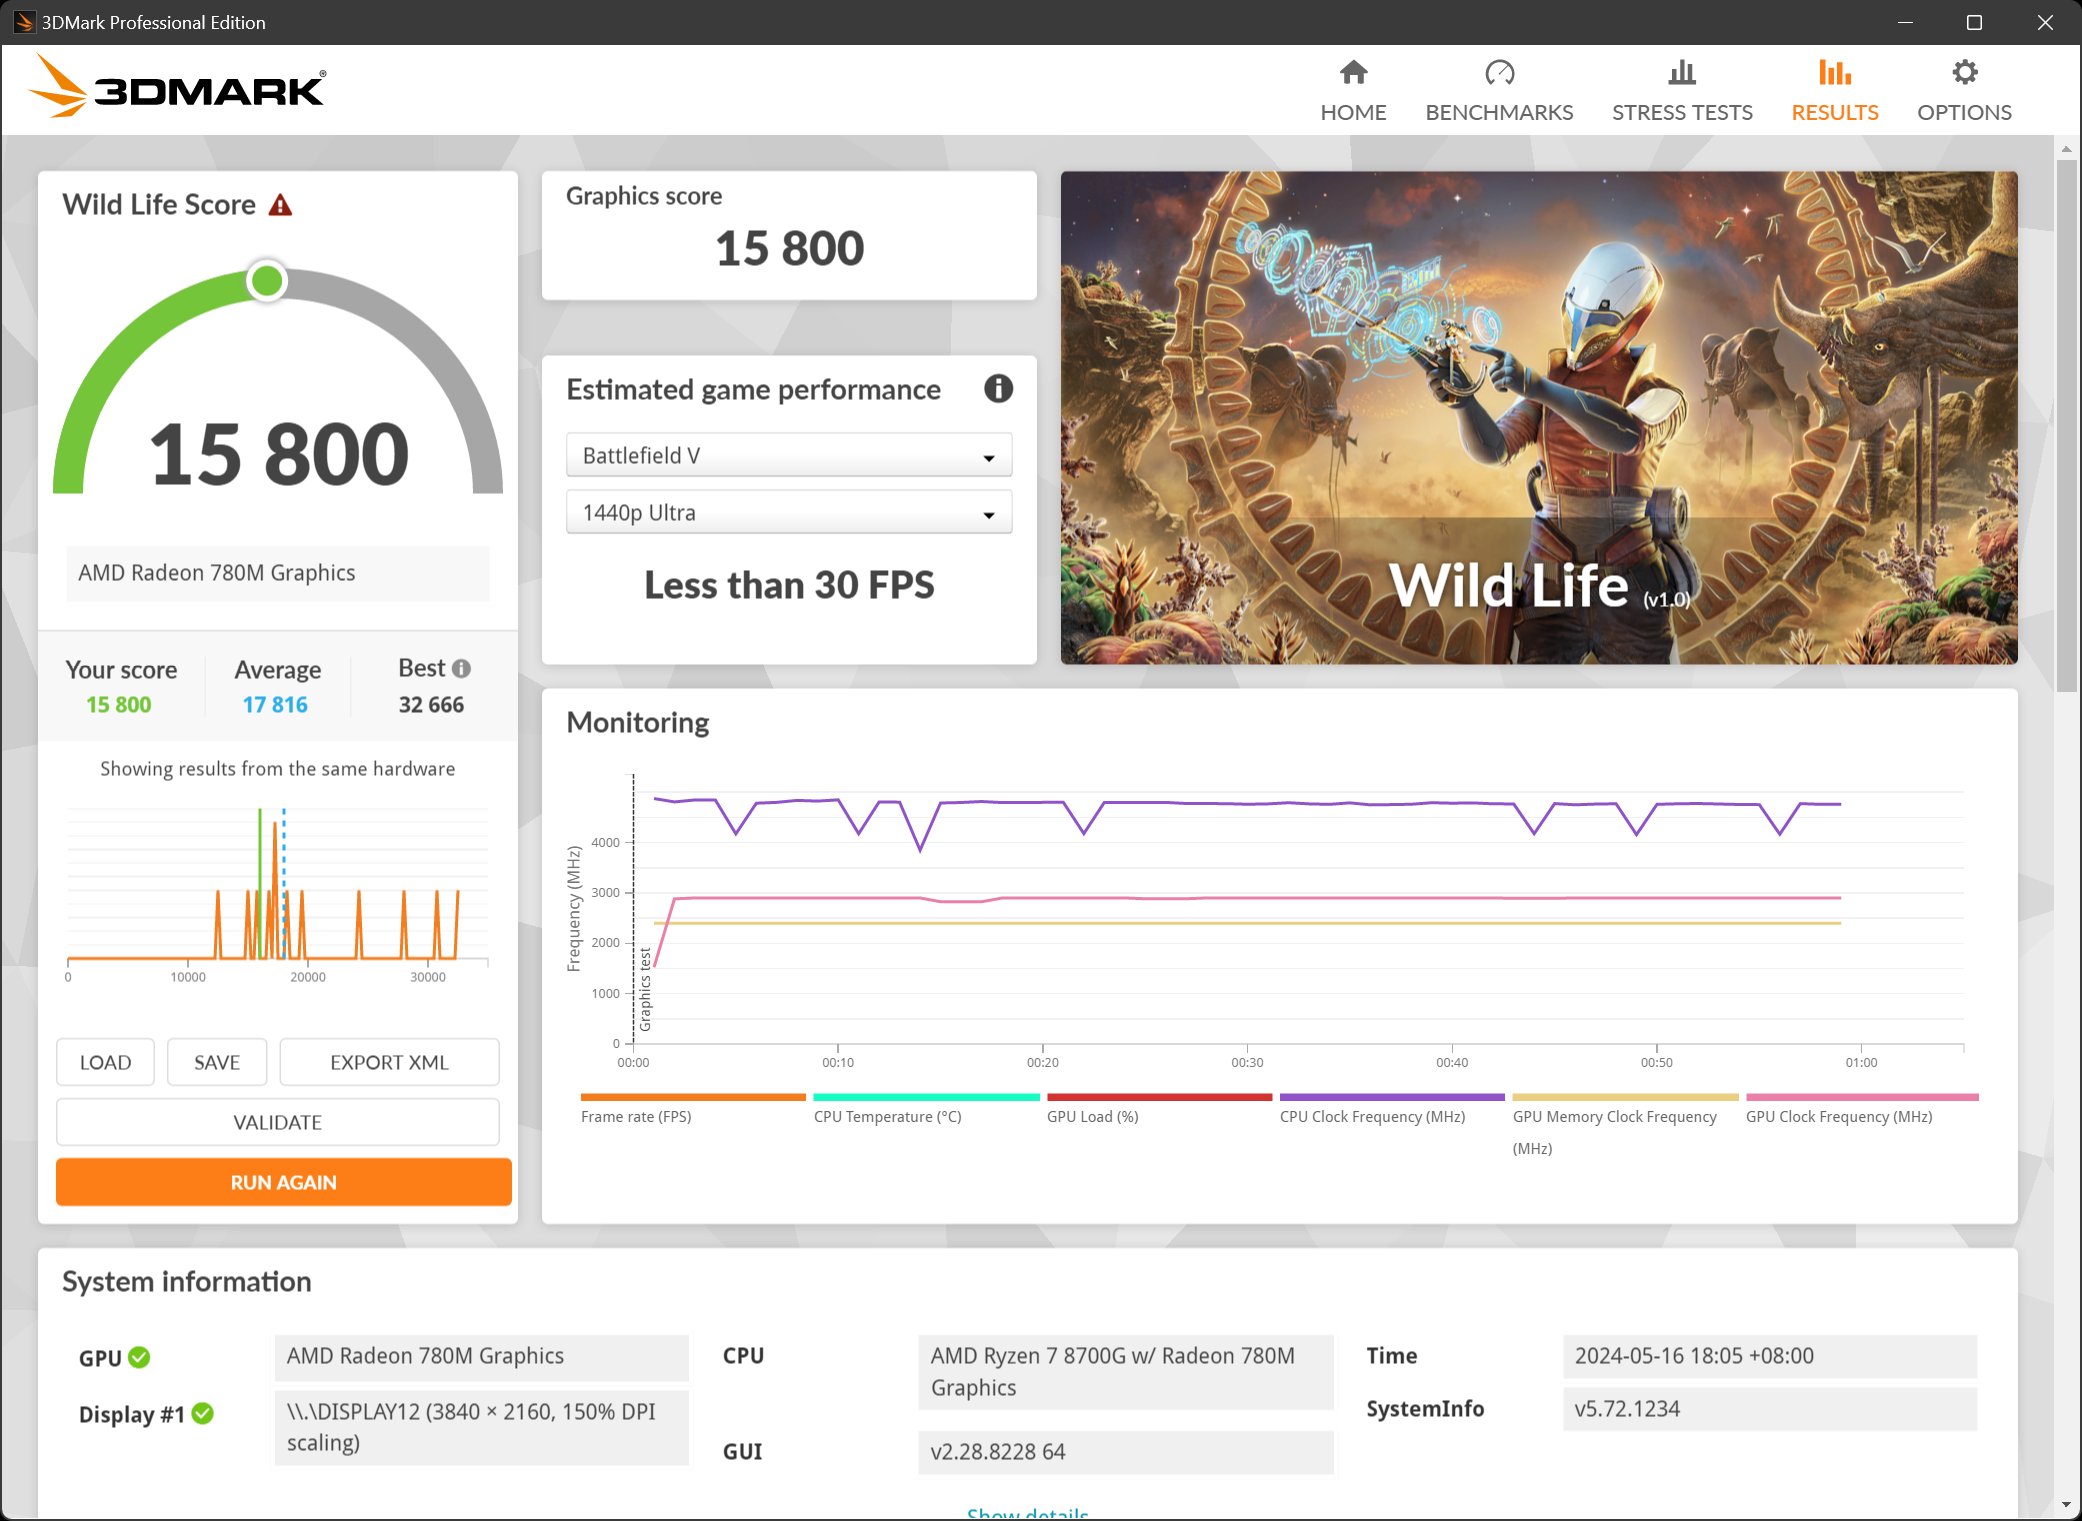Toggle the CPU Clock Frequency legend swatch
The height and width of the screenshot is (1521, 2082).
tap(1392, 1097)
